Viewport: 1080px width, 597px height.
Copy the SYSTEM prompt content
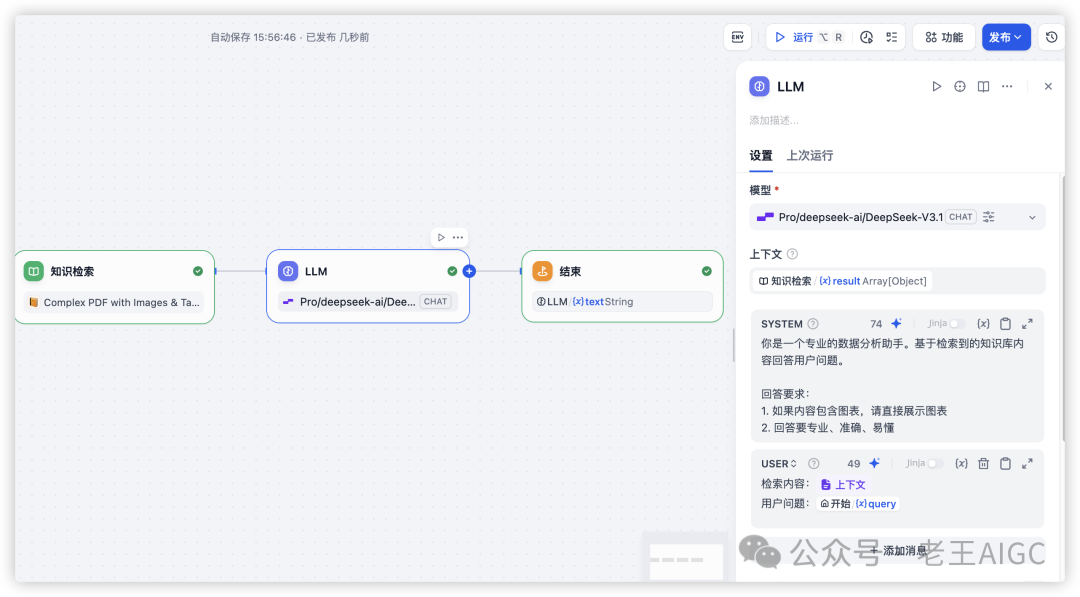click(x=1005, y=324)
